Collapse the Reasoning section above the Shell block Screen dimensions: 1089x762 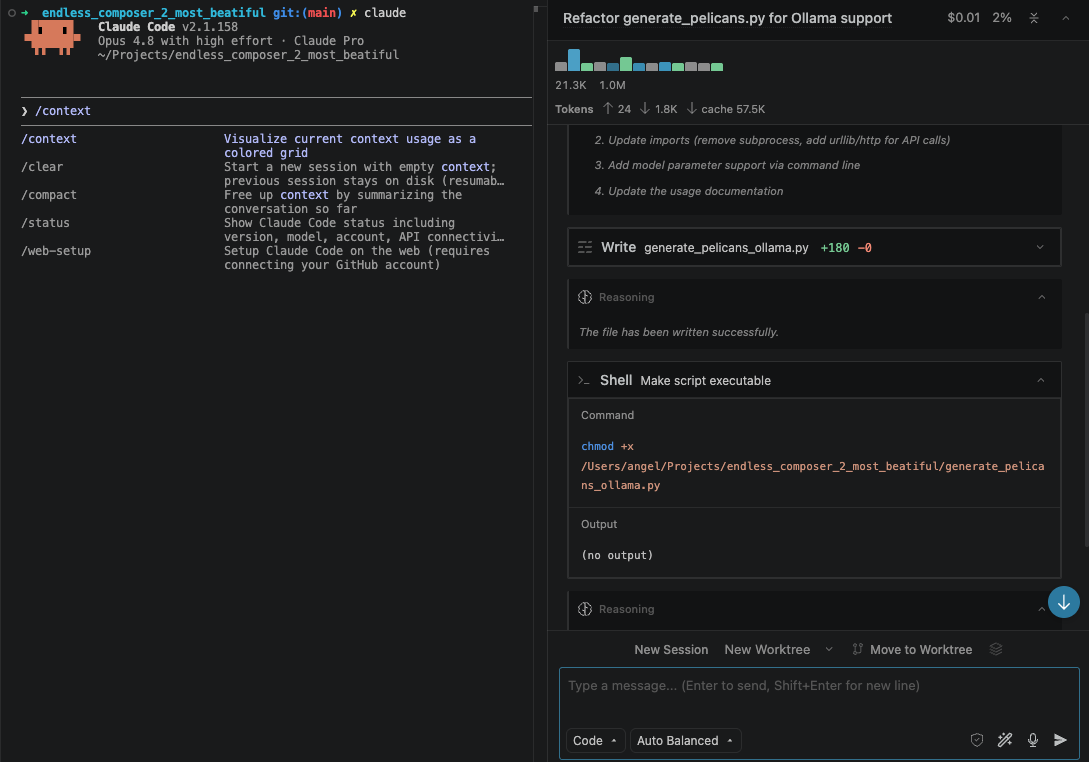[x=1041, y=297]
